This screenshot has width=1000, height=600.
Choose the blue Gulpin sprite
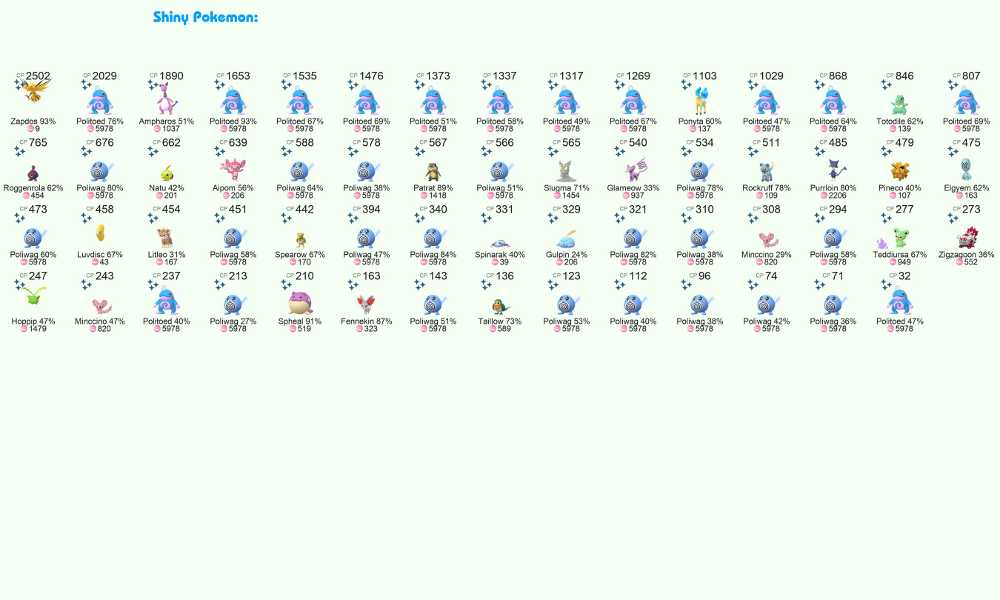(x=567, y=239)
